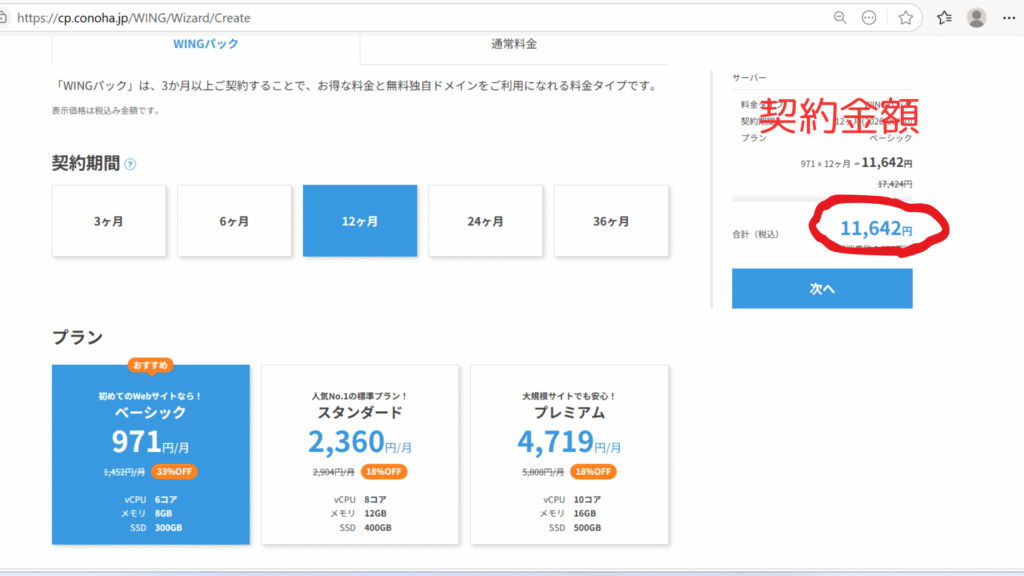Open the browser settings and more menu
1024x576 pixels.
pyautogui.click(x=1009, y=18)
